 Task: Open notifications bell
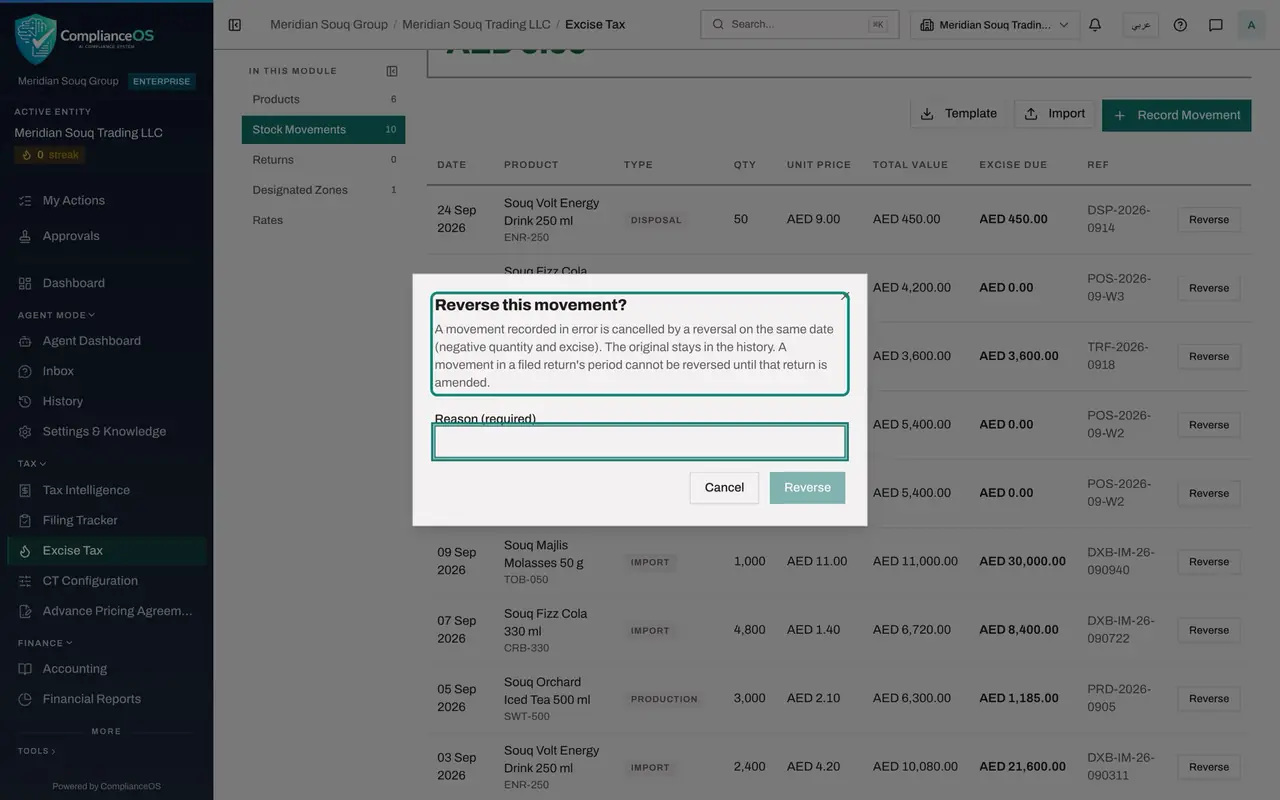coord(1095,25)
